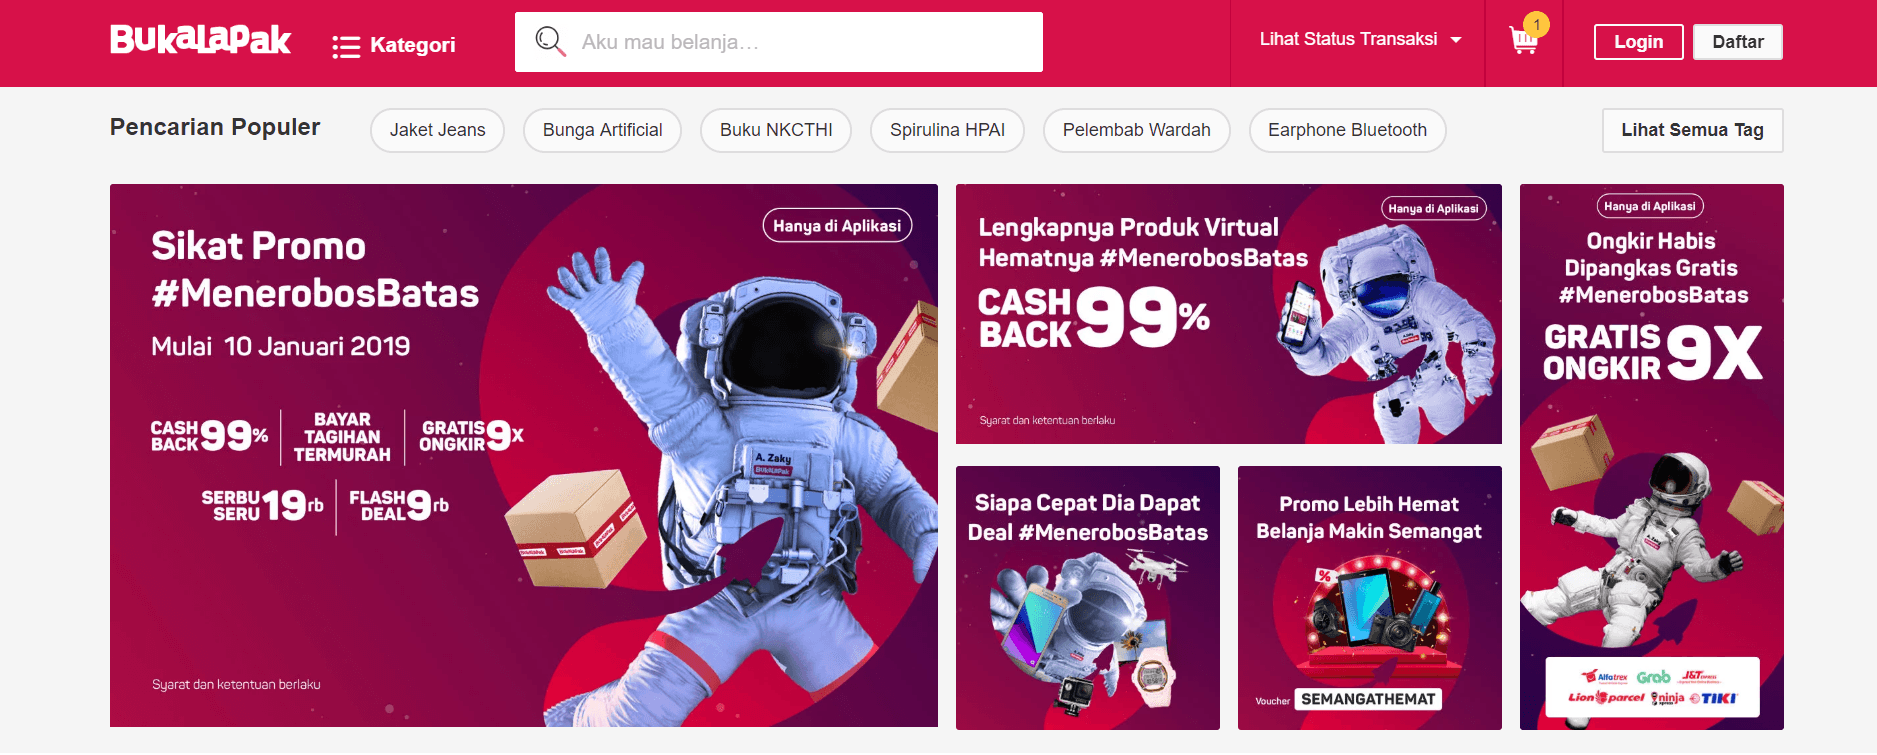
Task: Click the Login button
Action: [1638, 42]
